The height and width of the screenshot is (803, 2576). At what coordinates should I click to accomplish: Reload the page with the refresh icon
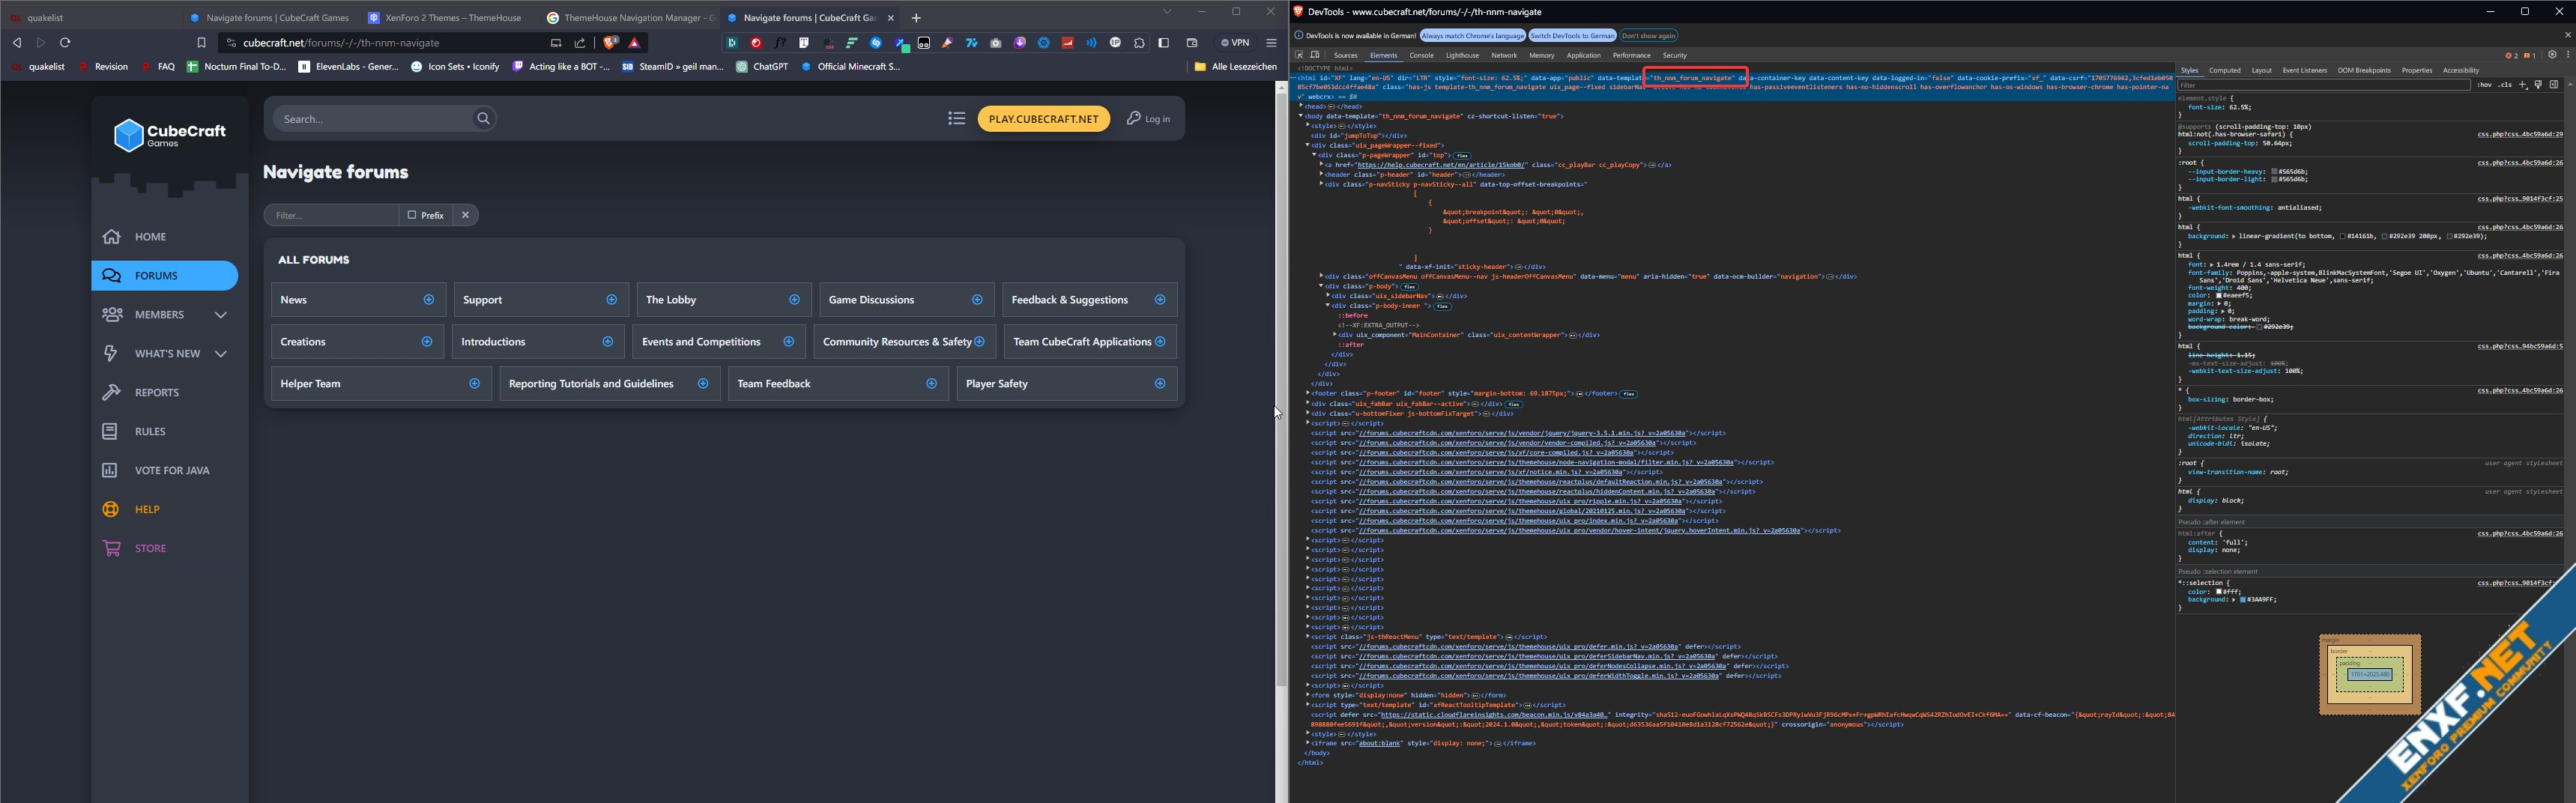point(65,43)
